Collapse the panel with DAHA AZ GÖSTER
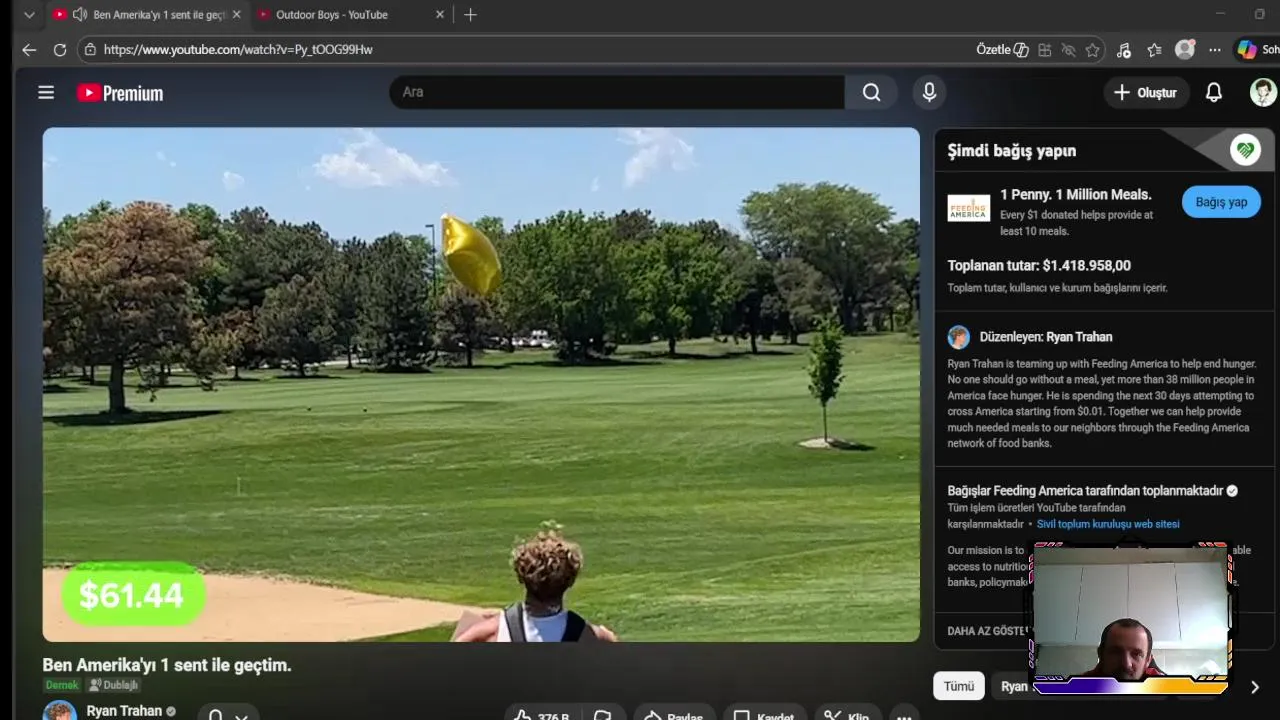This screenshot has height=720, width=1280. coord(987,631)
